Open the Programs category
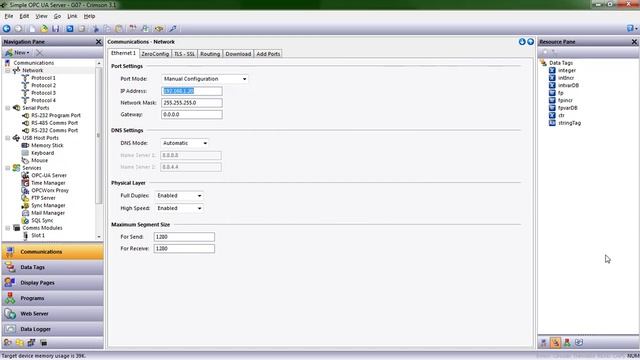Viewport: 640px width, 360px height. (x=52, y=298)
